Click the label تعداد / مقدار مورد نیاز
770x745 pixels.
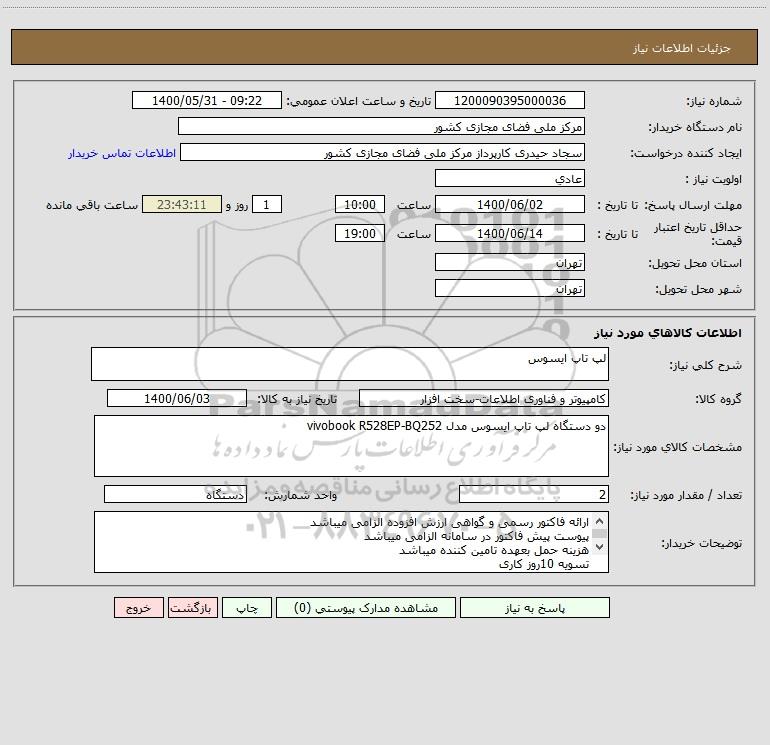coord(686,495)
